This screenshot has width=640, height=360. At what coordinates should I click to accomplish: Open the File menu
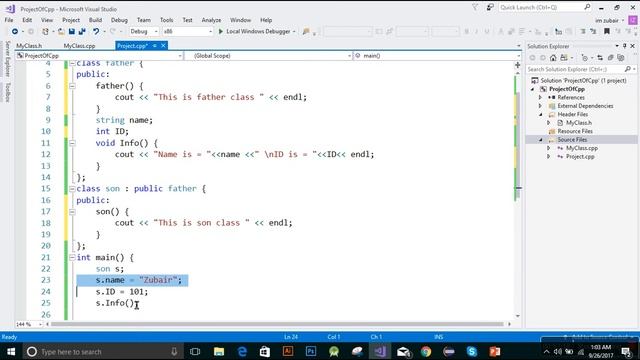pos(9,20)
